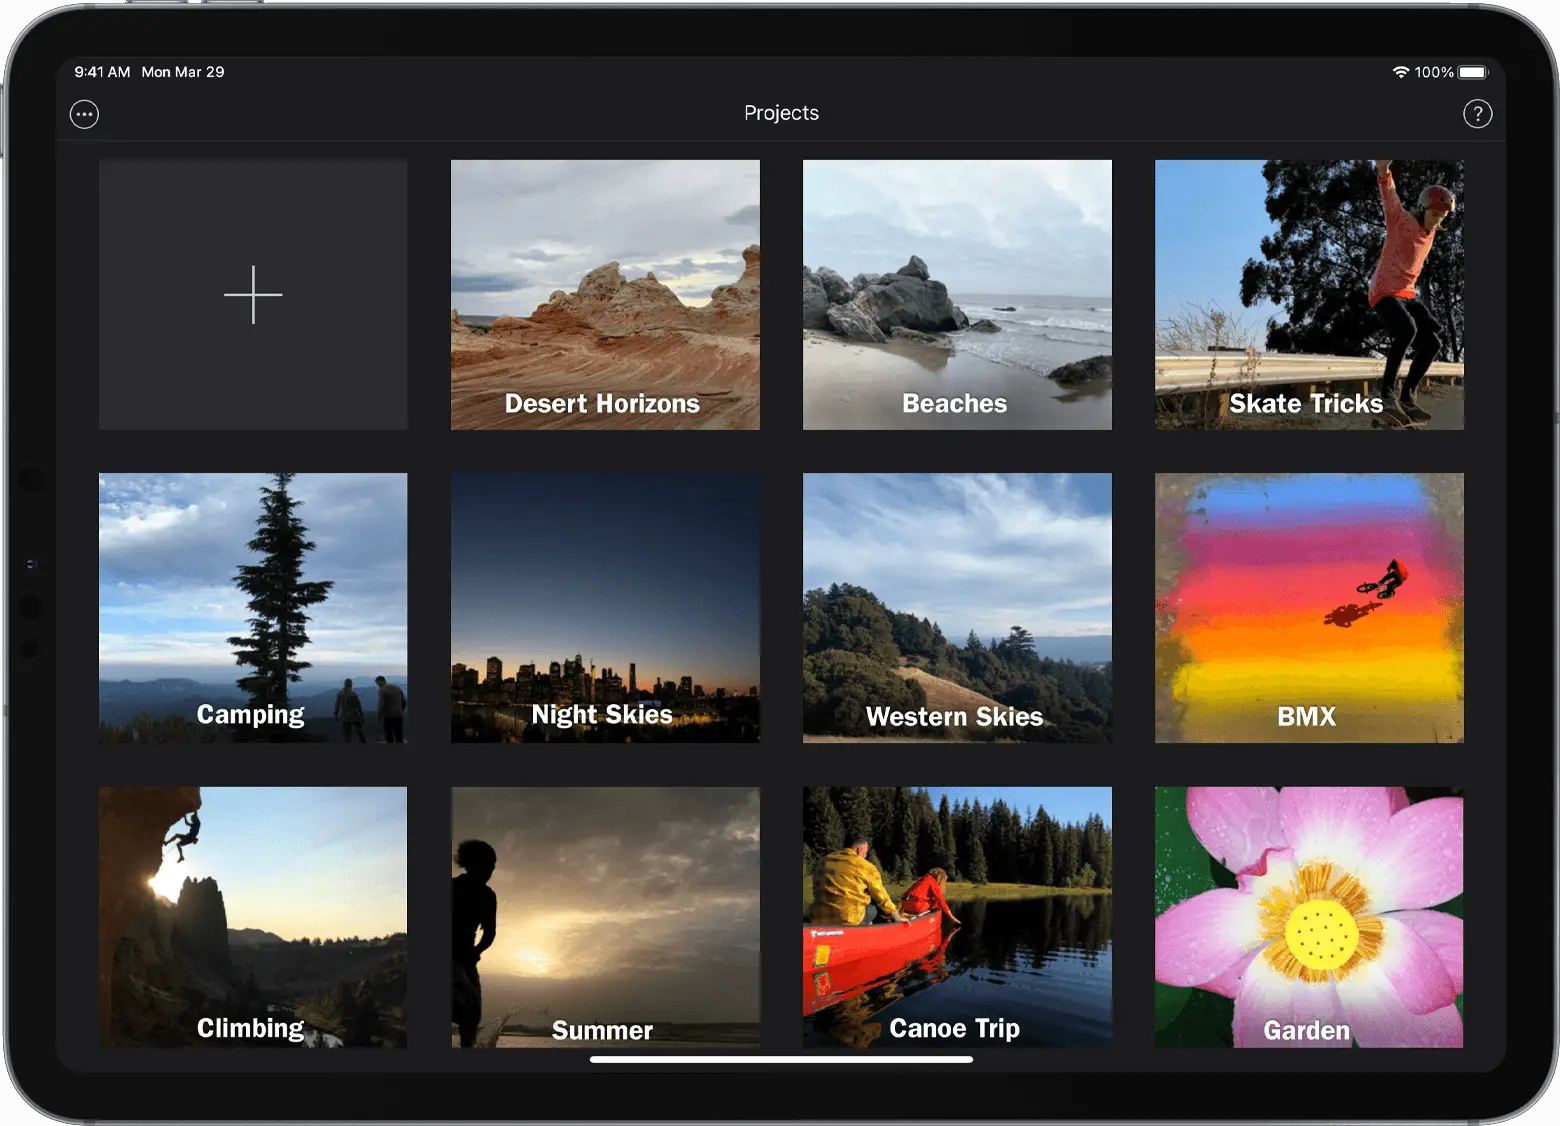Viewport: 1560px width, 1126px height.
Task: Click the 100% battery percentage label
Action: coord(1434,71)
